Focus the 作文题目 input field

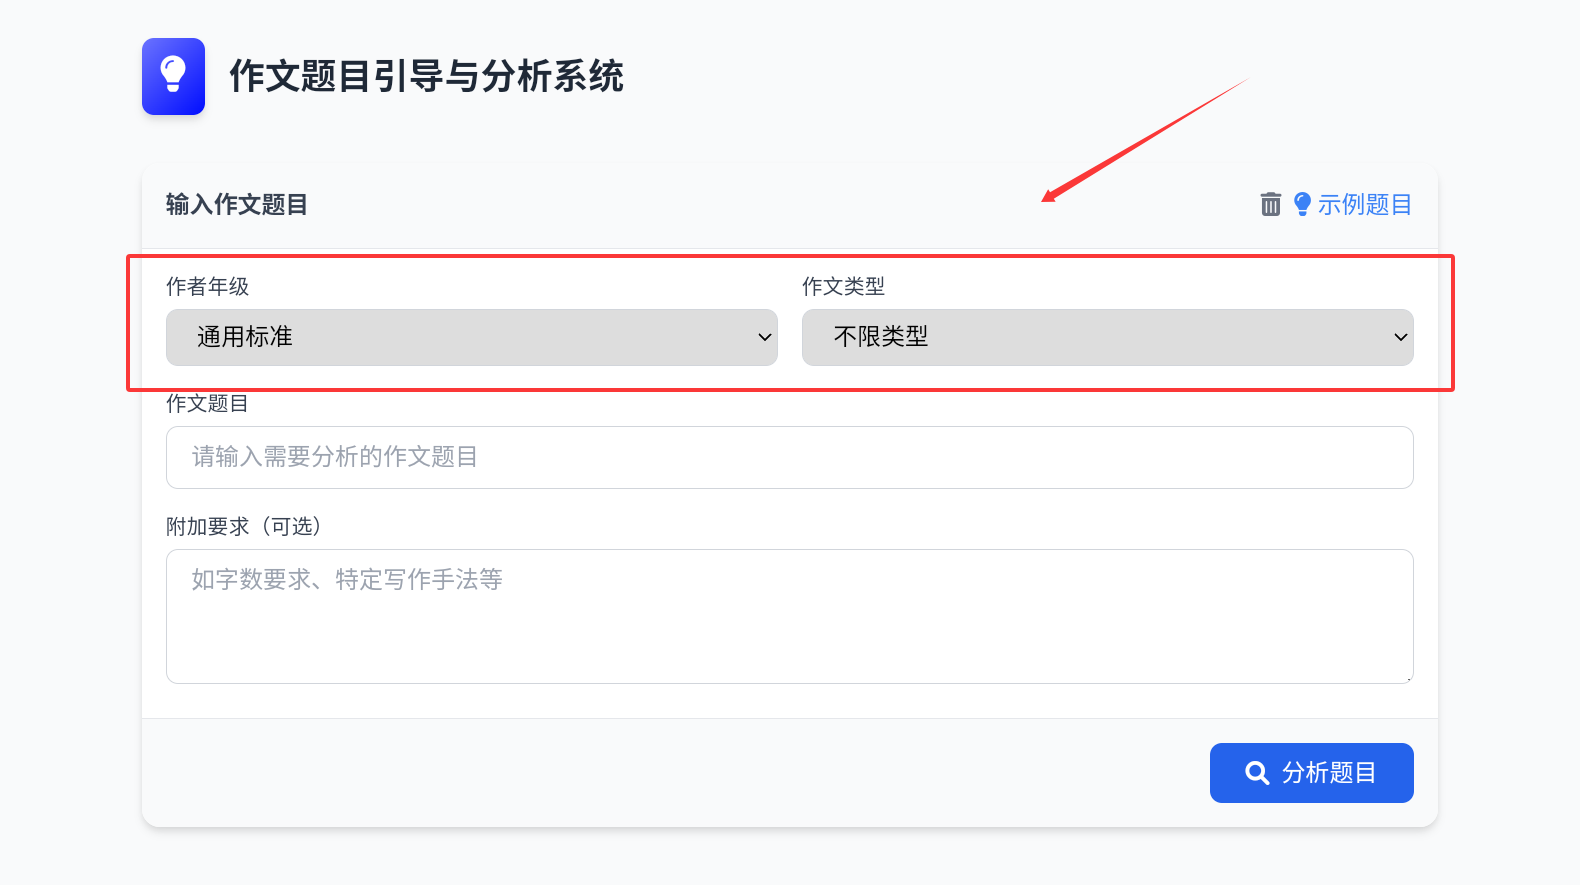789,457
